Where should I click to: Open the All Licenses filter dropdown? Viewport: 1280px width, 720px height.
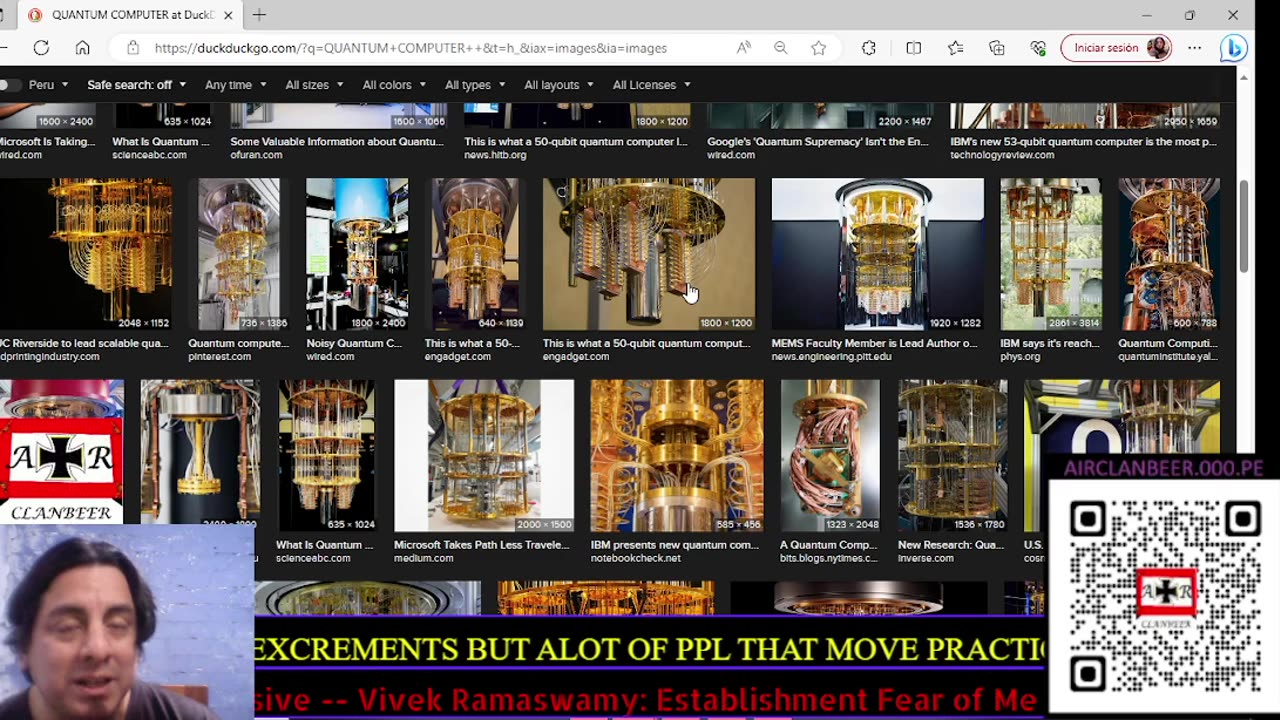651,85
